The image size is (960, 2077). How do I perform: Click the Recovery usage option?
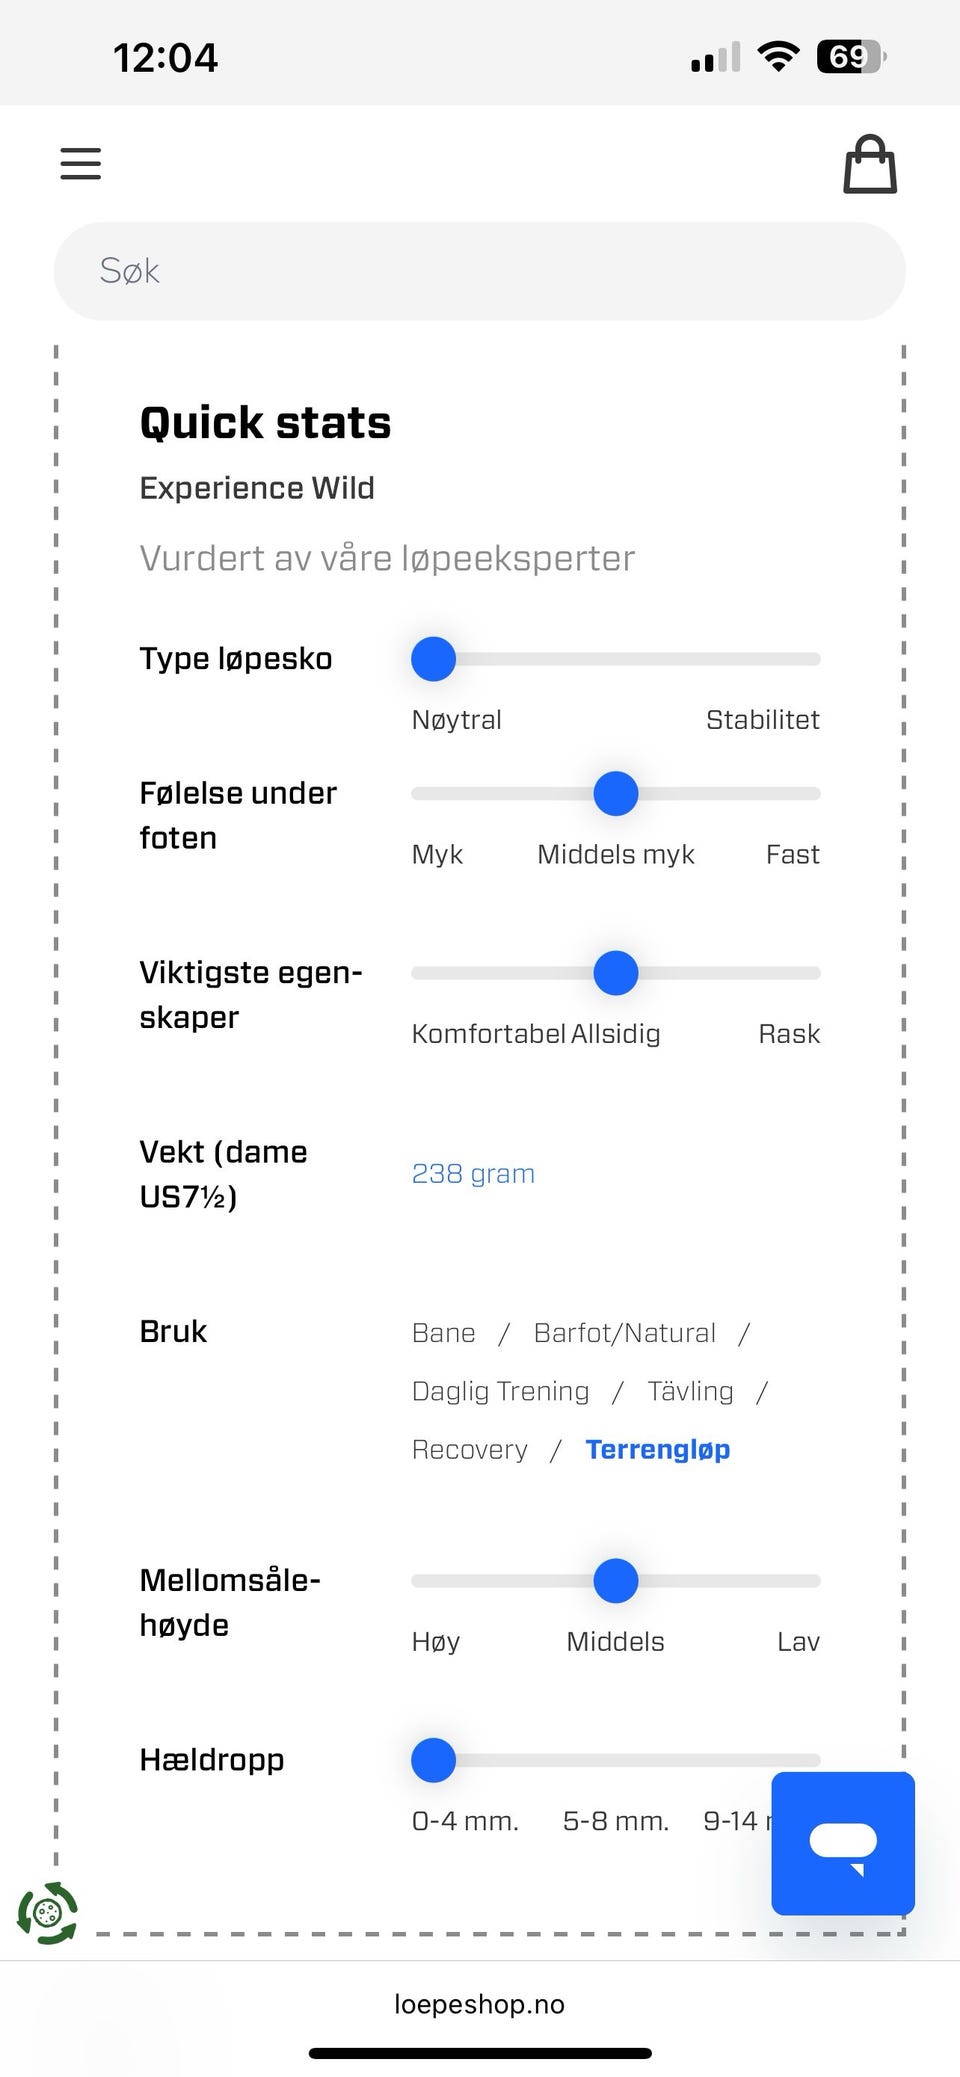(469, 1449)
